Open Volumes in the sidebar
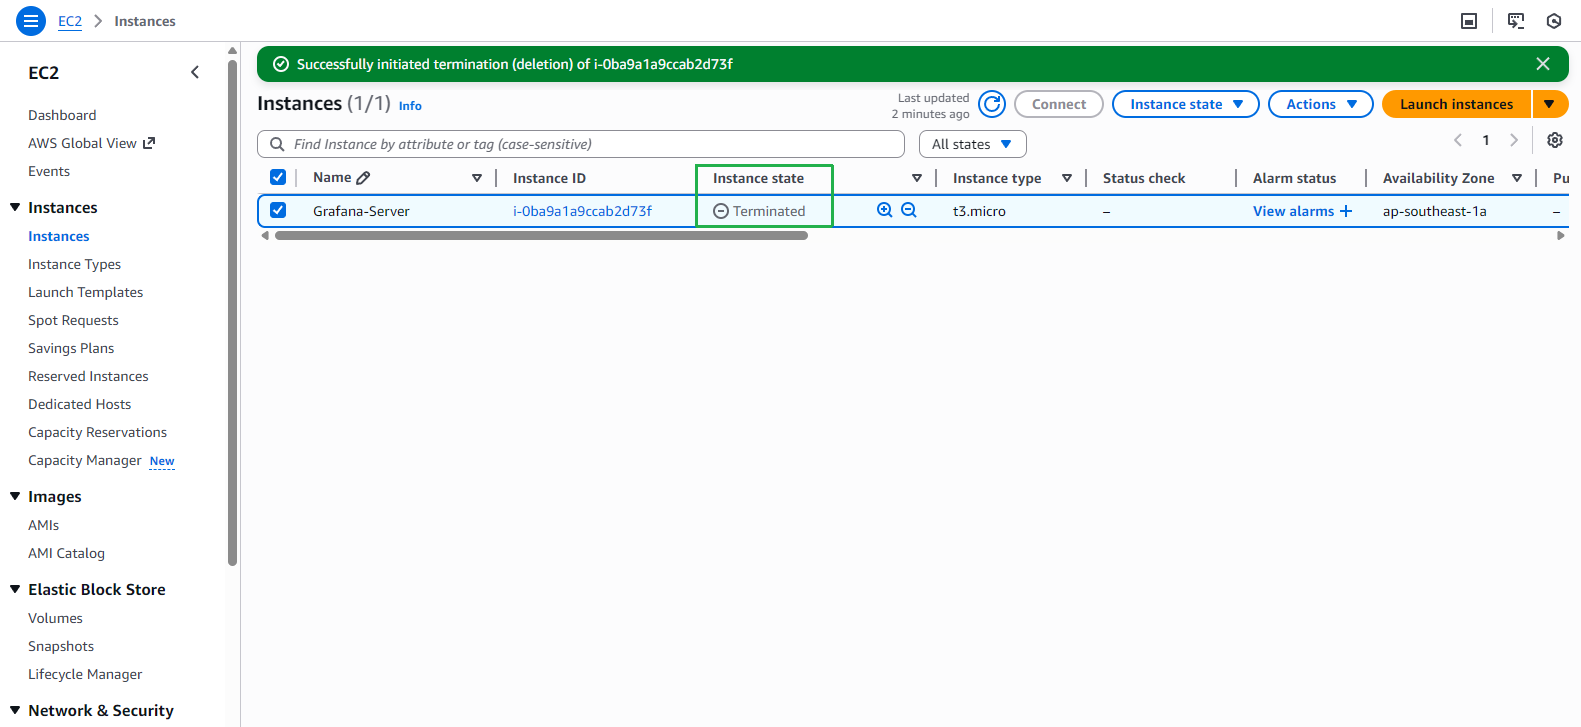The width and height of the screenshot is (1581, 727). [55, 618]
